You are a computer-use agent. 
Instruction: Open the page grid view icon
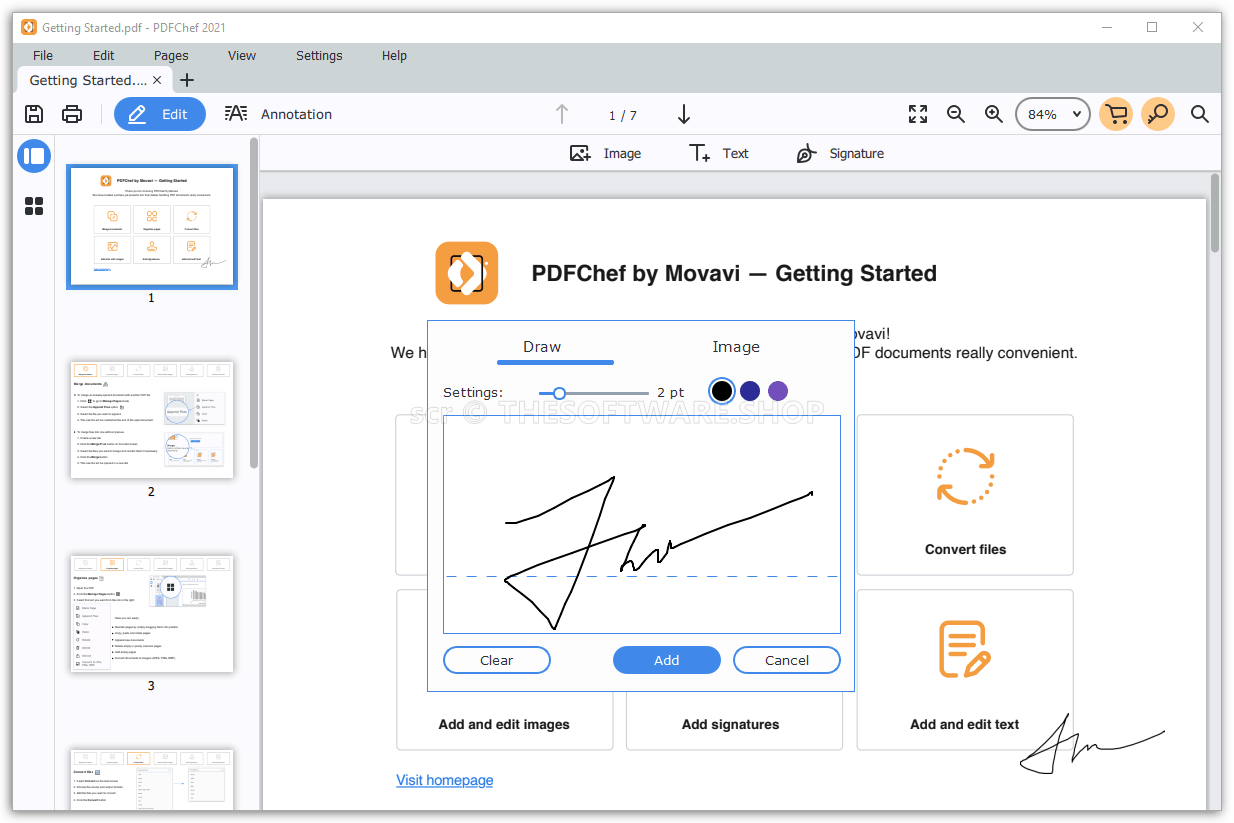tap(34, 206)
